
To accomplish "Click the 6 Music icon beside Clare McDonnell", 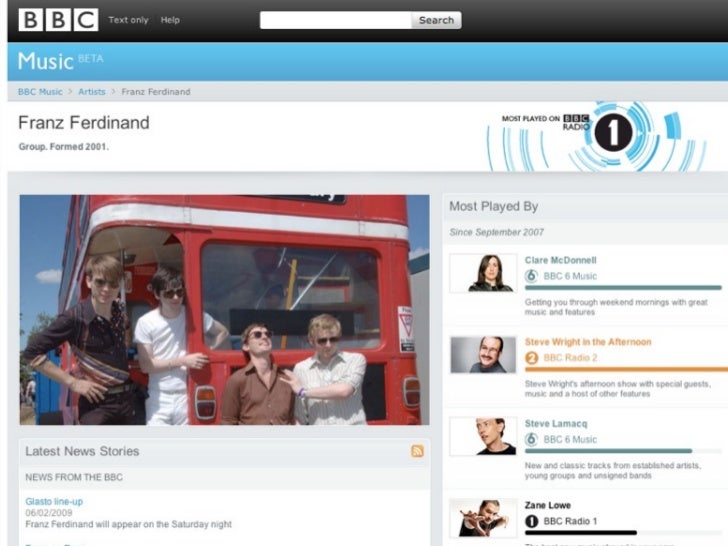I will 531,276.
